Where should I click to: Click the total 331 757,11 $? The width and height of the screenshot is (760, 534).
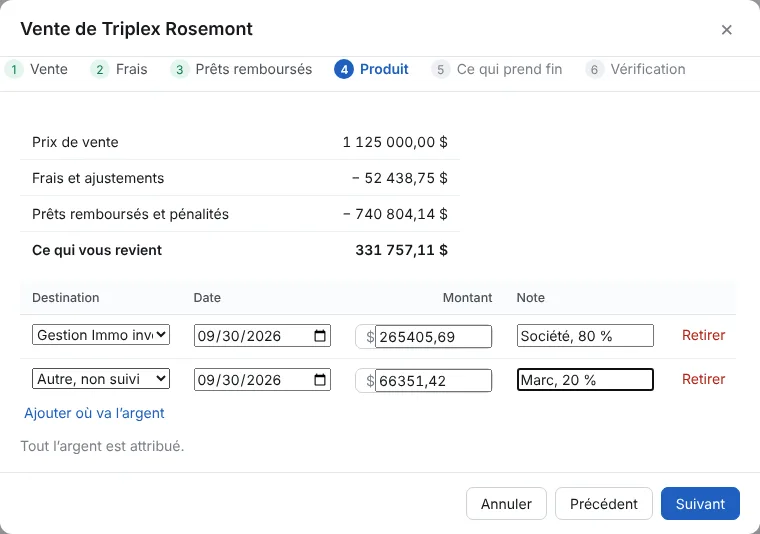[x=401, y=250]
